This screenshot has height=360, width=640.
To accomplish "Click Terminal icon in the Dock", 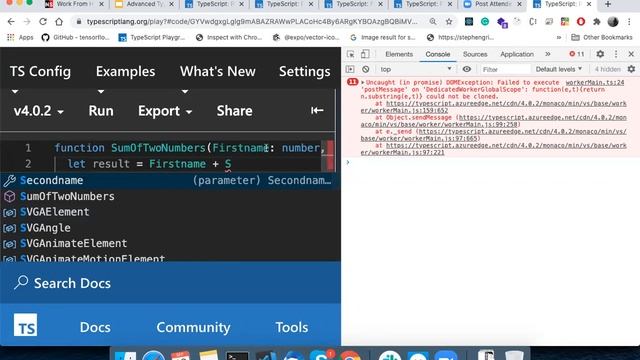I will coord(237,355).
